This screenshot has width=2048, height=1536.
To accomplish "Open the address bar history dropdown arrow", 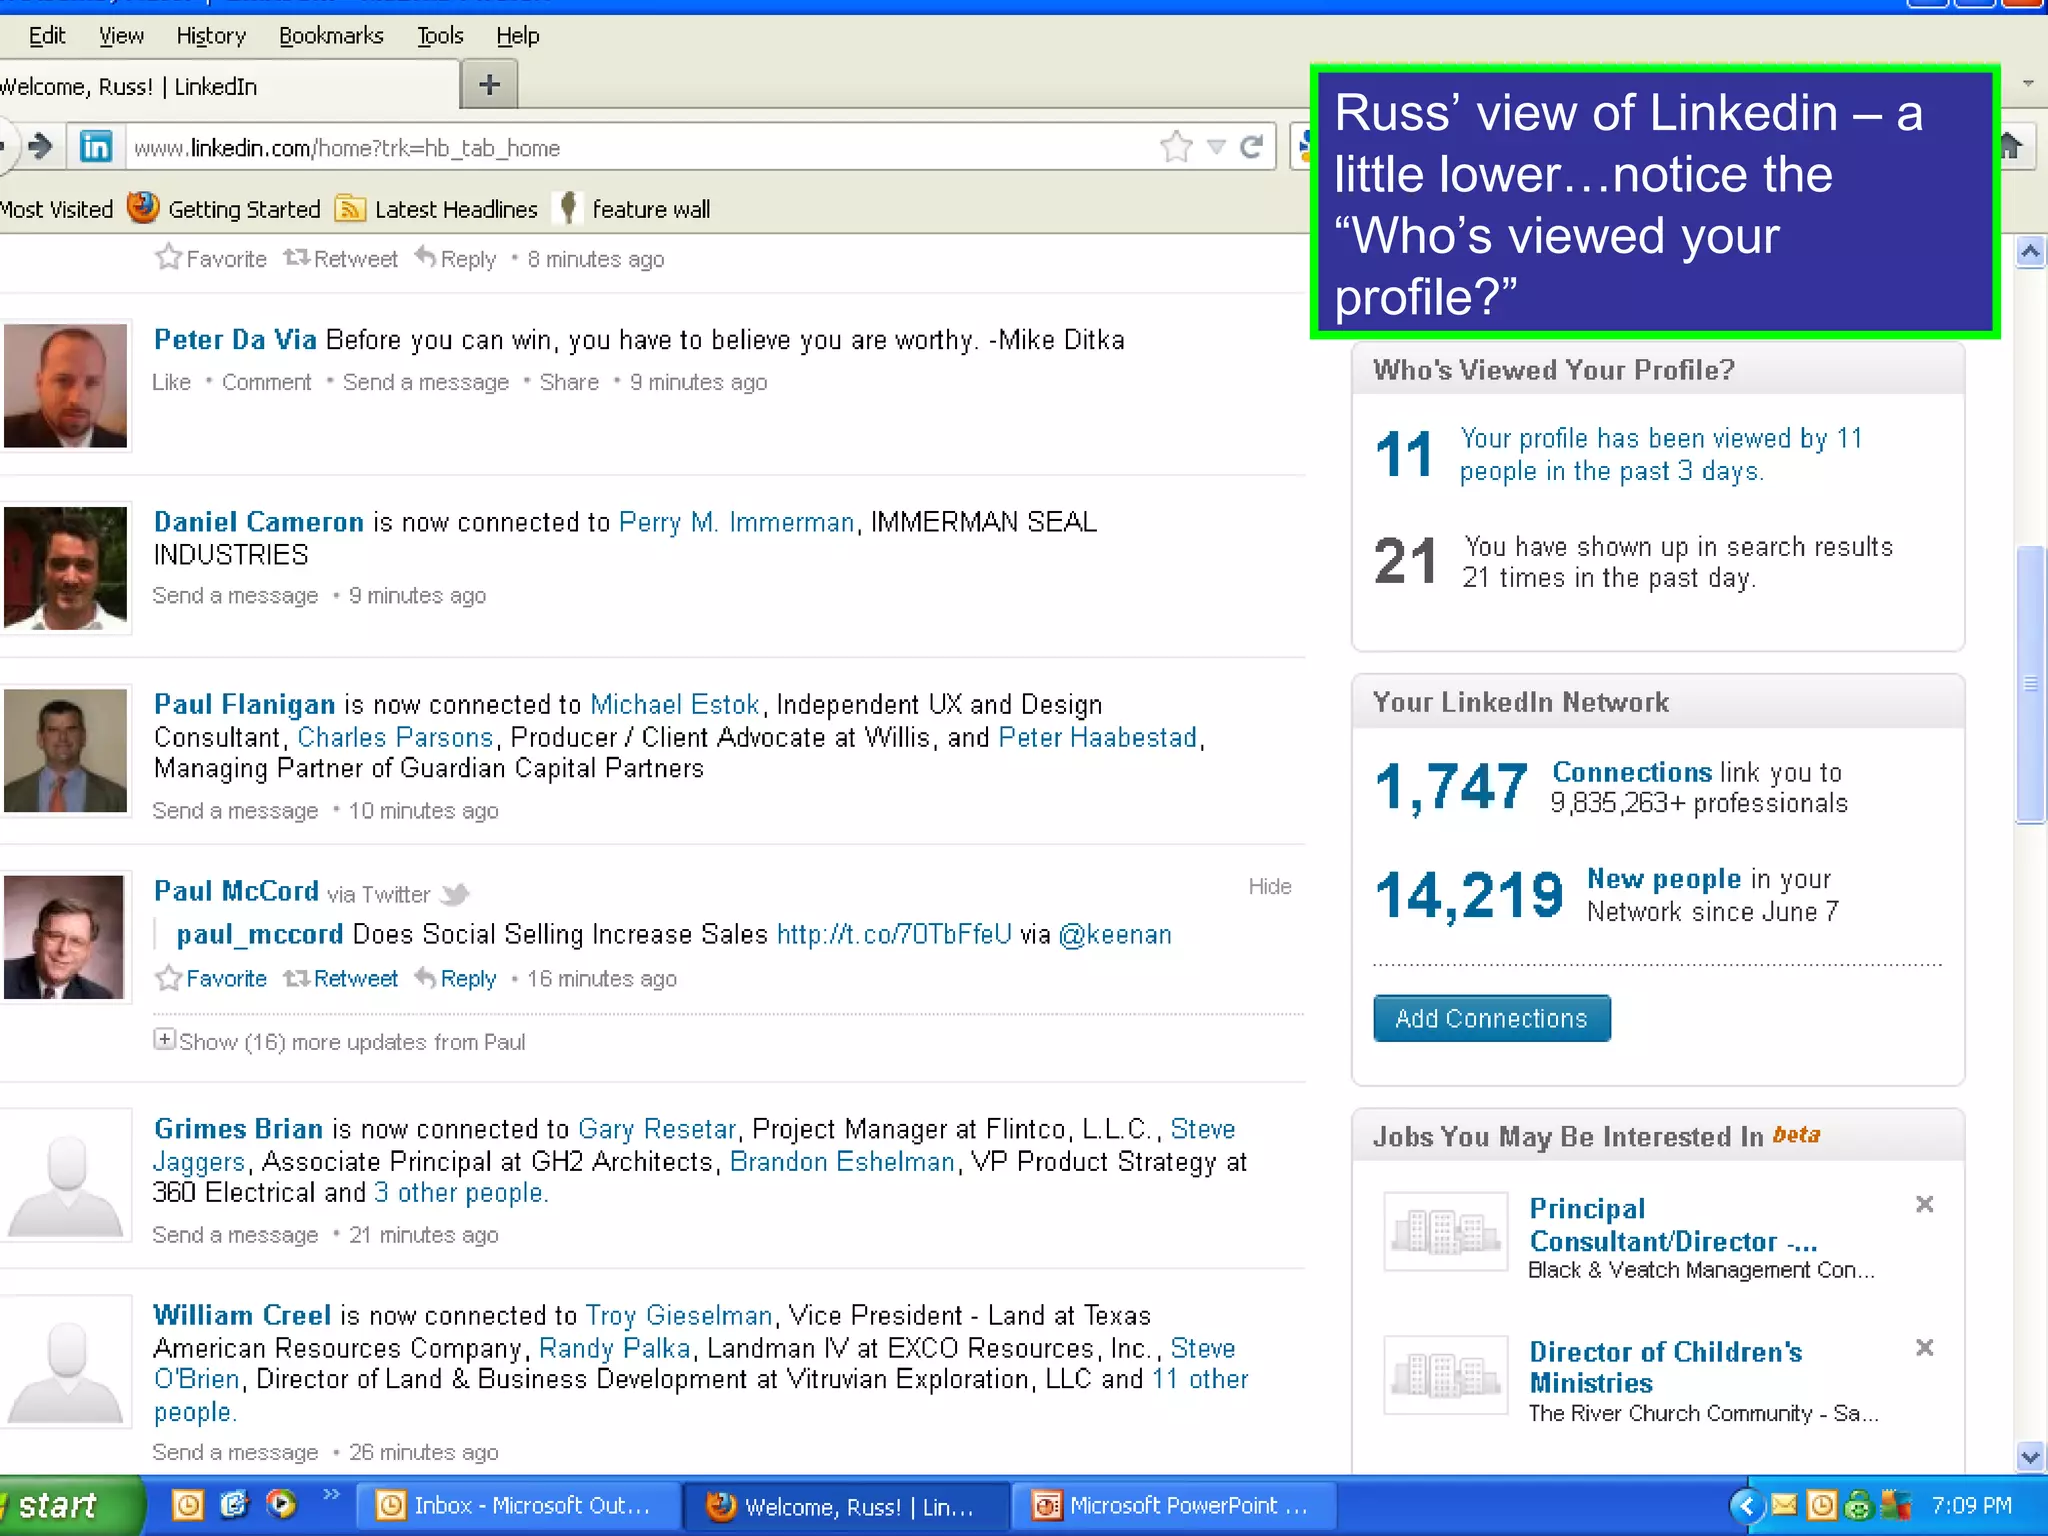I will pos(1216,148).
